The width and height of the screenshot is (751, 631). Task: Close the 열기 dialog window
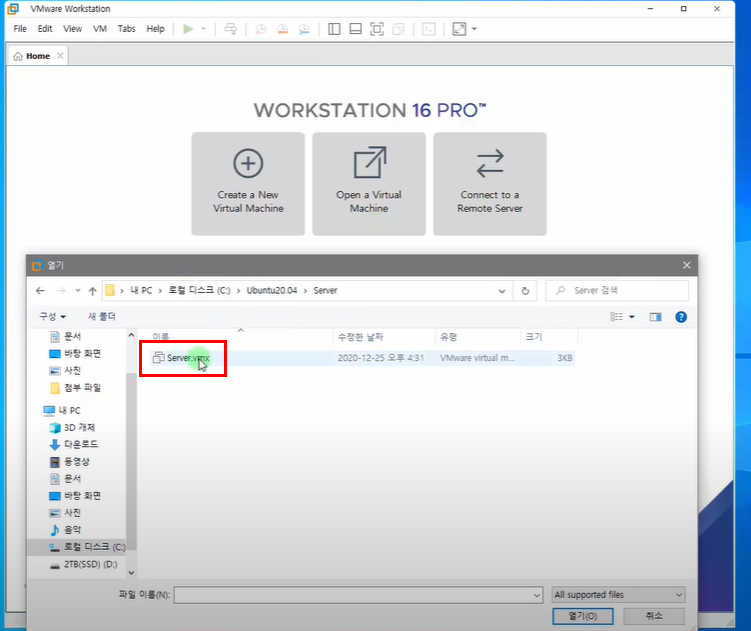point(686,265)
